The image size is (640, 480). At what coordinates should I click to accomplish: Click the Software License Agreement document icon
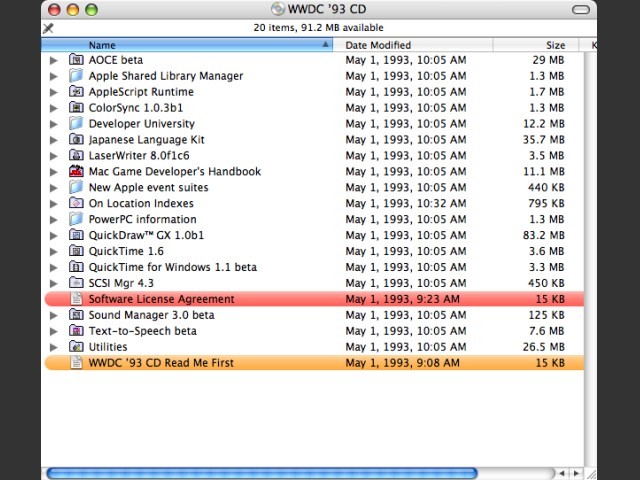coord(76,298)
